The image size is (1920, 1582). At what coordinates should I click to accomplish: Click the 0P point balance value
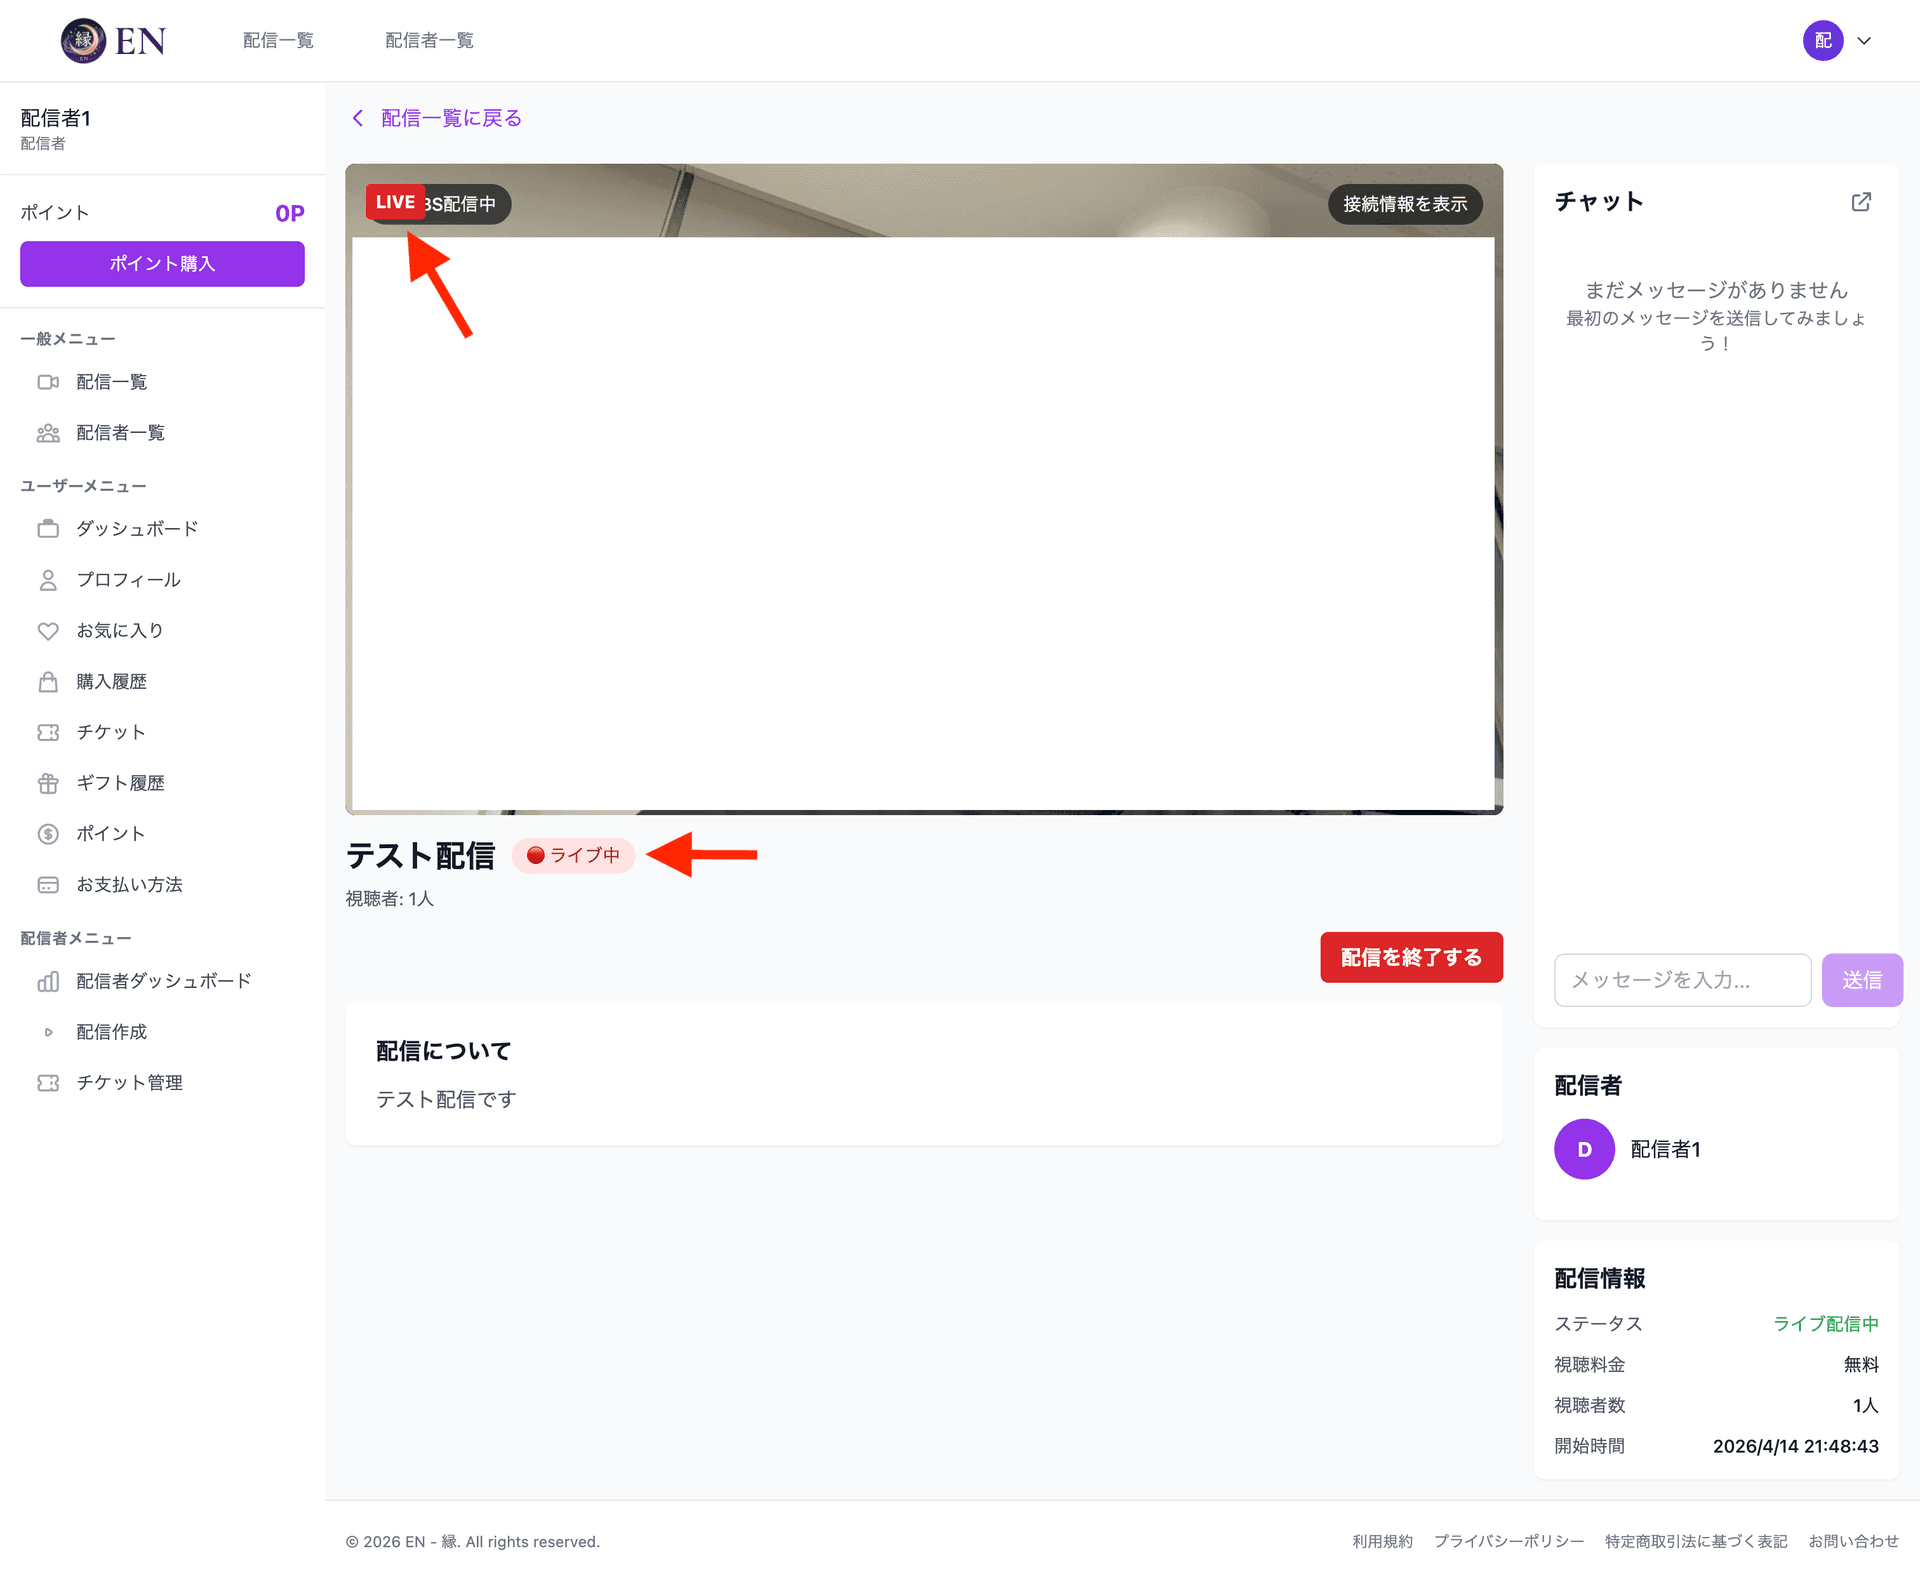[290, 213]
